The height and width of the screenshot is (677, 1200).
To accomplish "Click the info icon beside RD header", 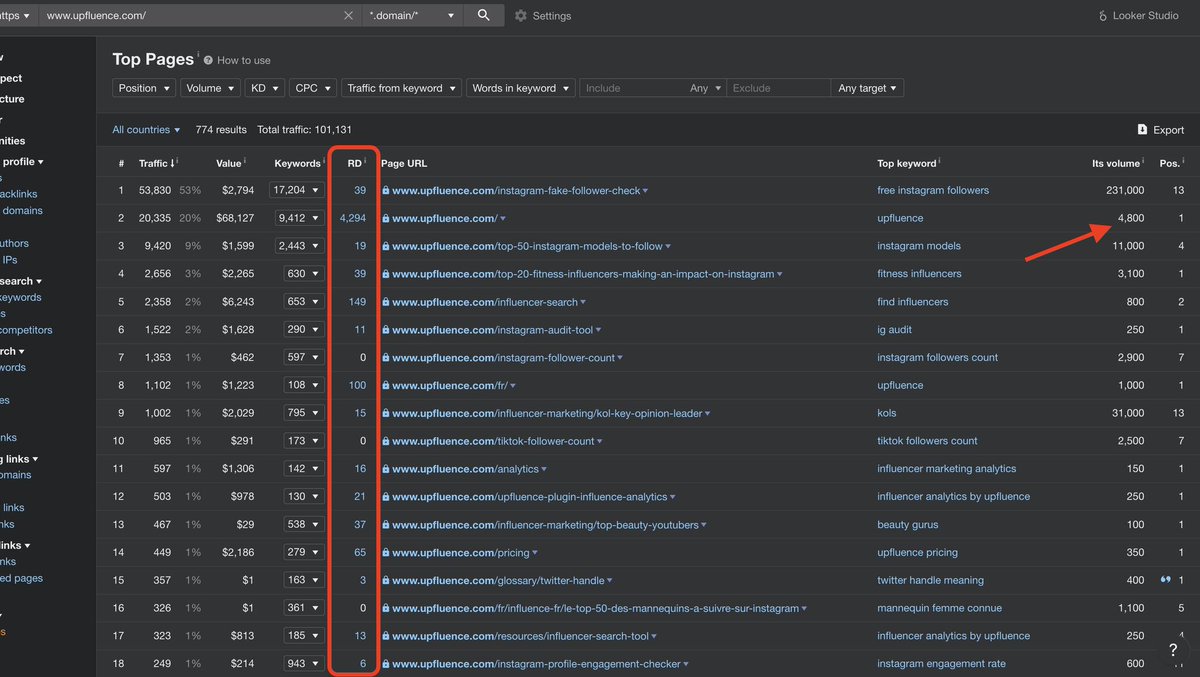I will point(365,162).
